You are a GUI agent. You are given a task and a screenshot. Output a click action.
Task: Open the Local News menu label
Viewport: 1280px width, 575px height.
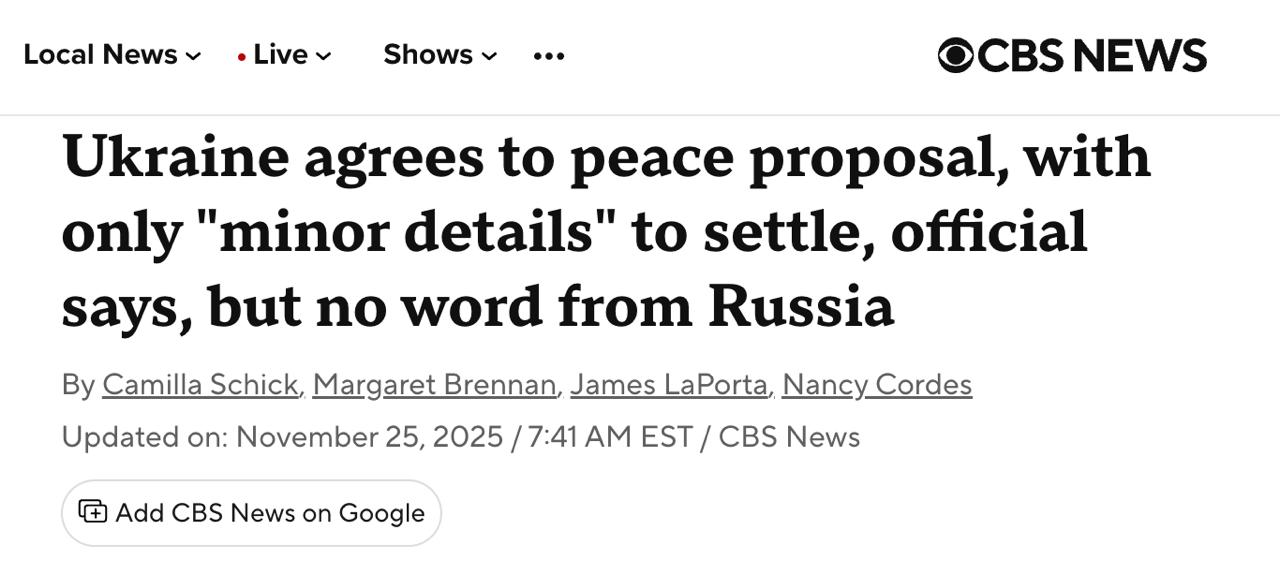tap(100, 55)
